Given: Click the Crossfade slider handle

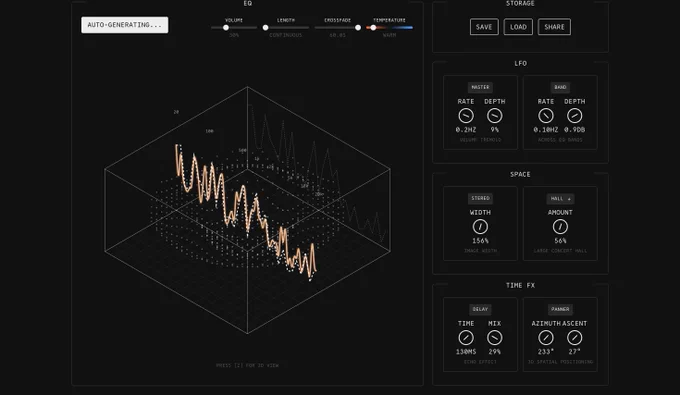Looking at the screenshot, I should click(x=358, y=28).
